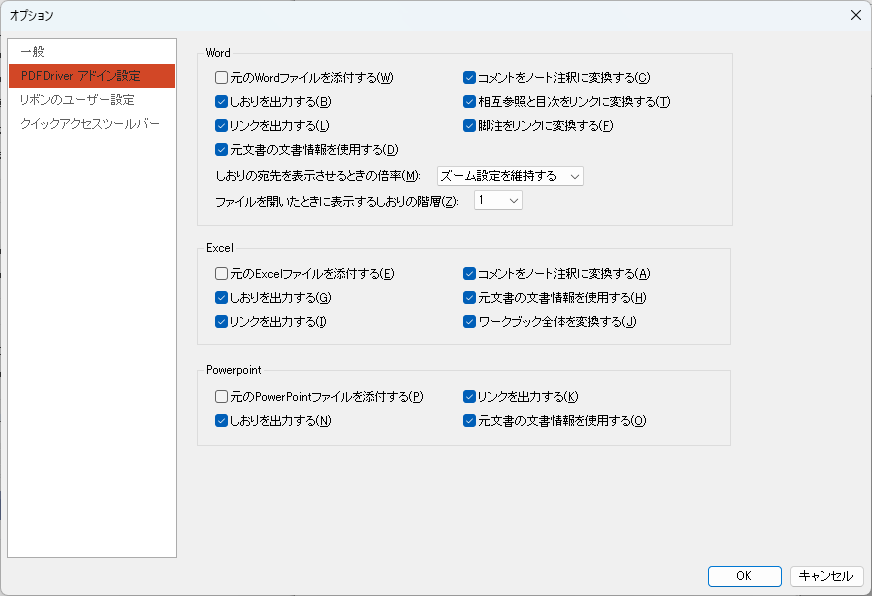The width and height of the screenshot is (872, 596).
Task: Enable 元のWordファイルを添付する checkbox
Action: (x=221, y=77)
